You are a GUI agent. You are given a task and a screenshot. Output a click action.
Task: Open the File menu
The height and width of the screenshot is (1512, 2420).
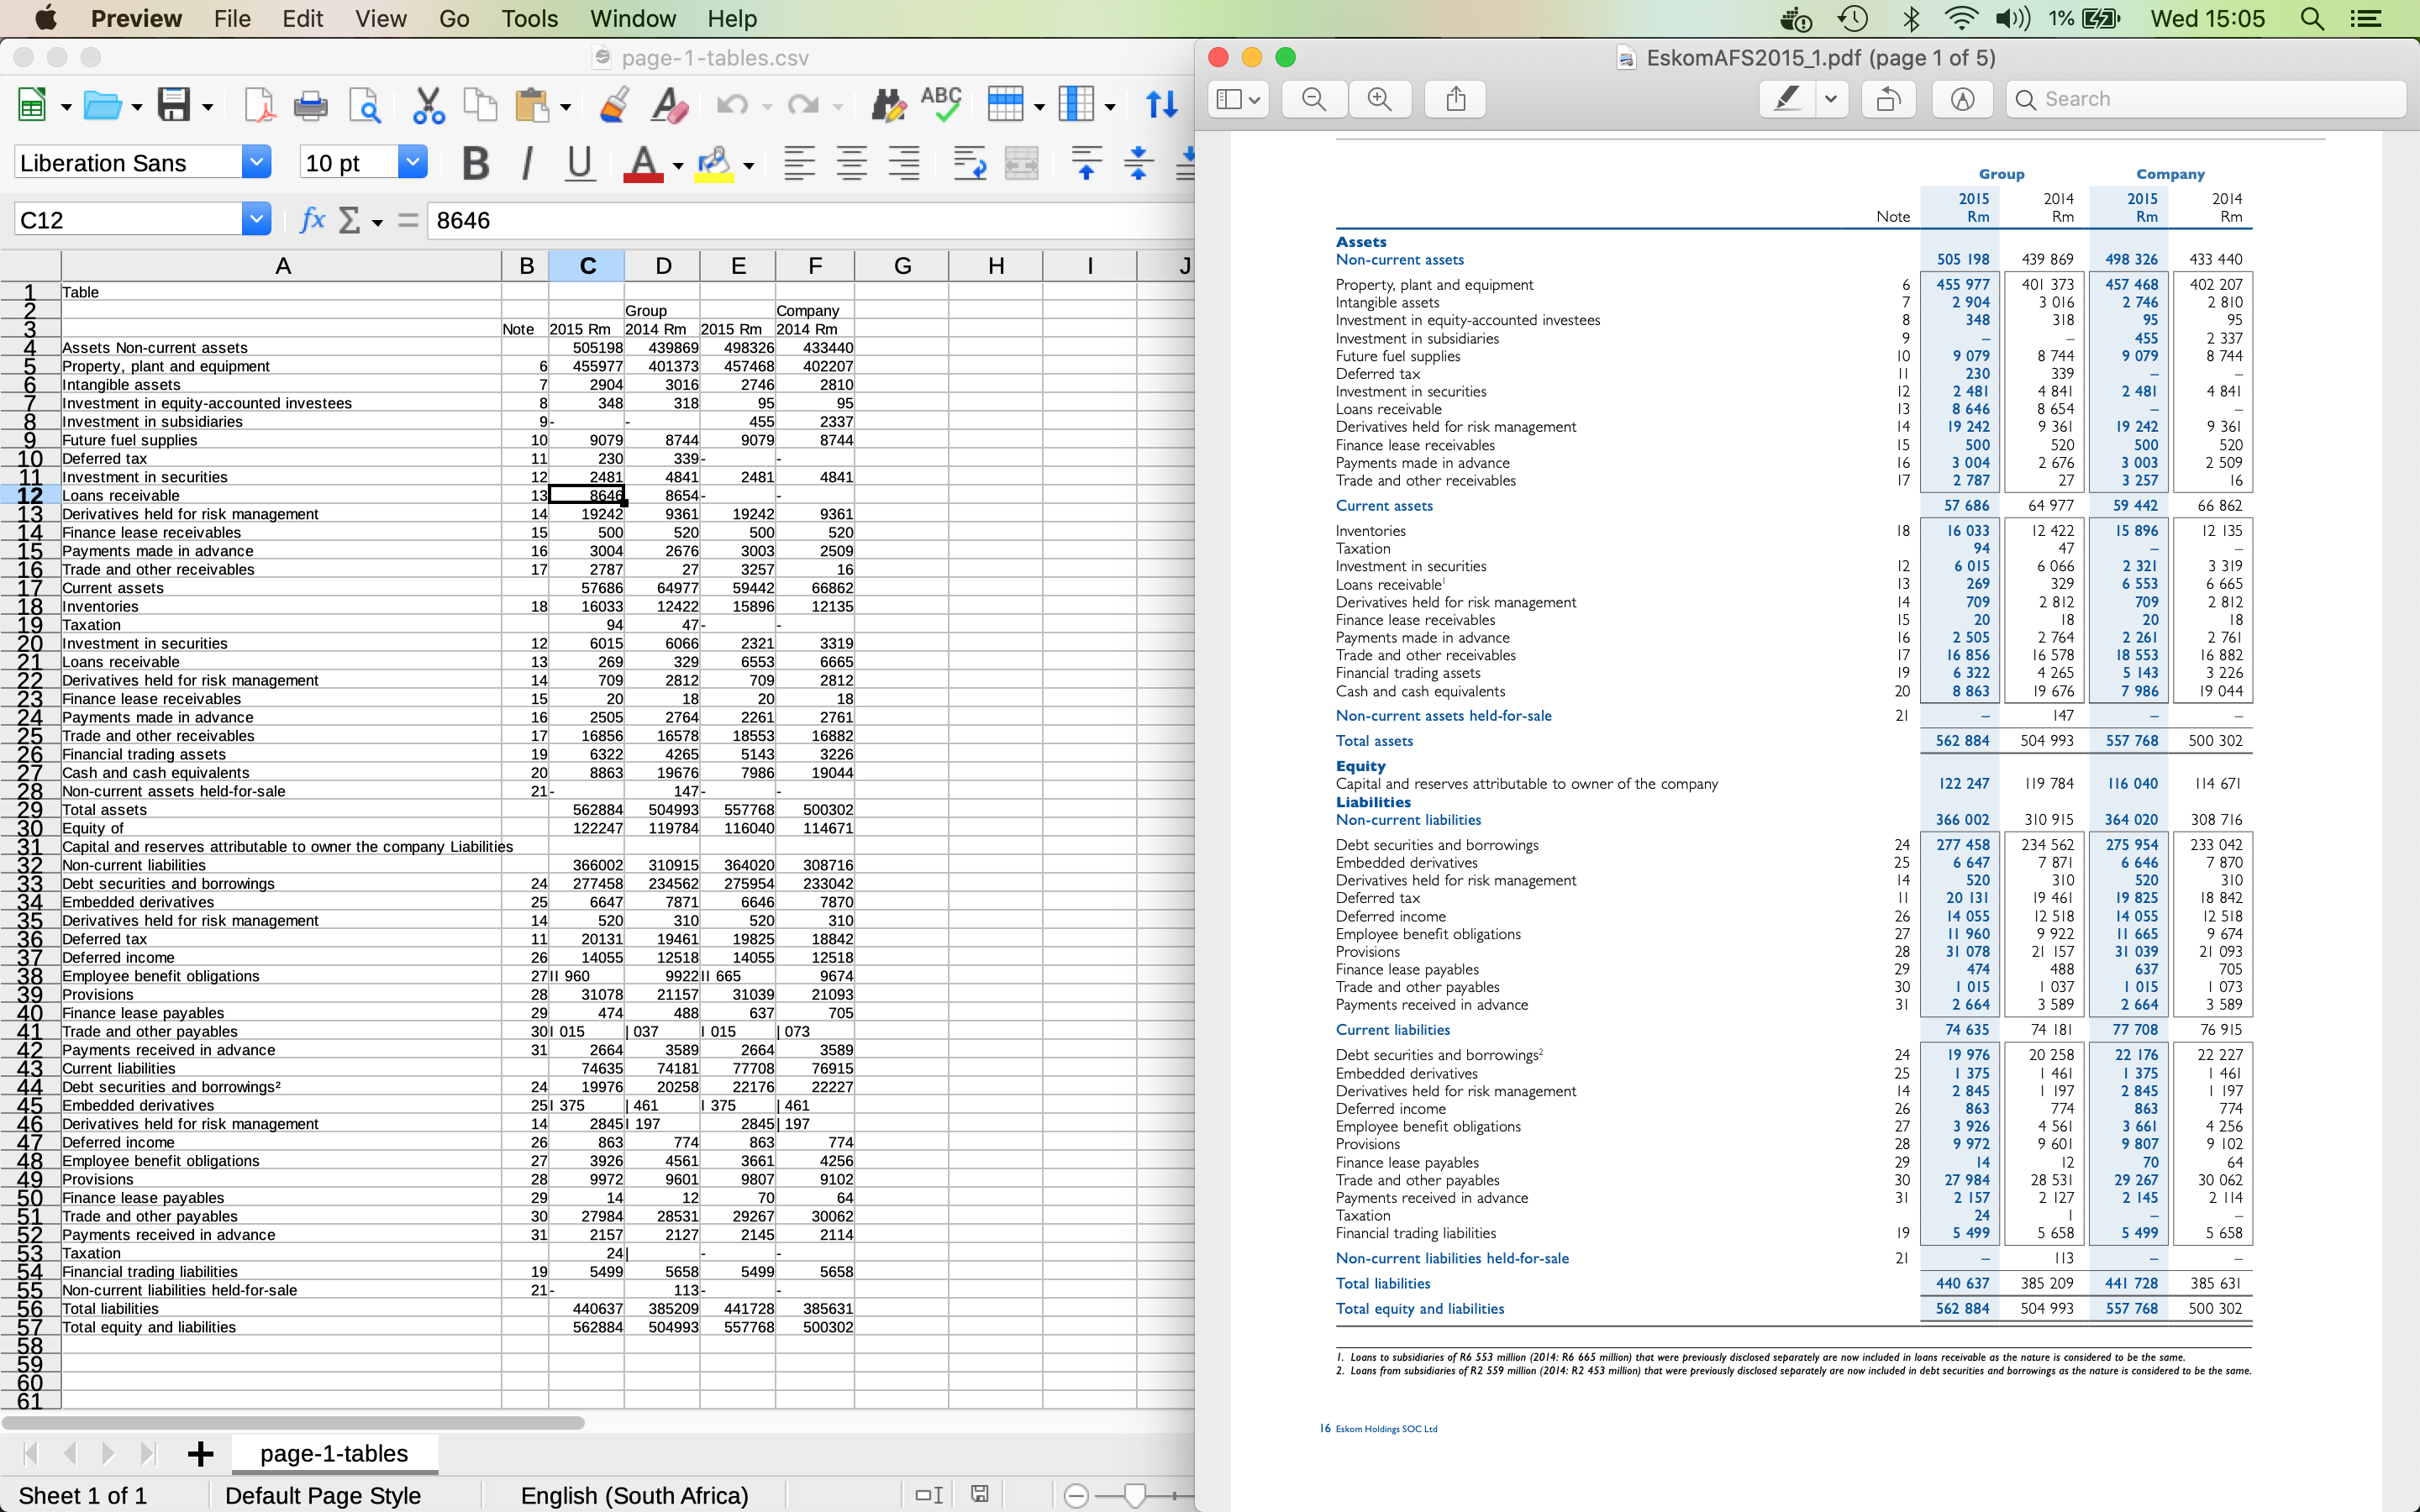click(232, 18)
